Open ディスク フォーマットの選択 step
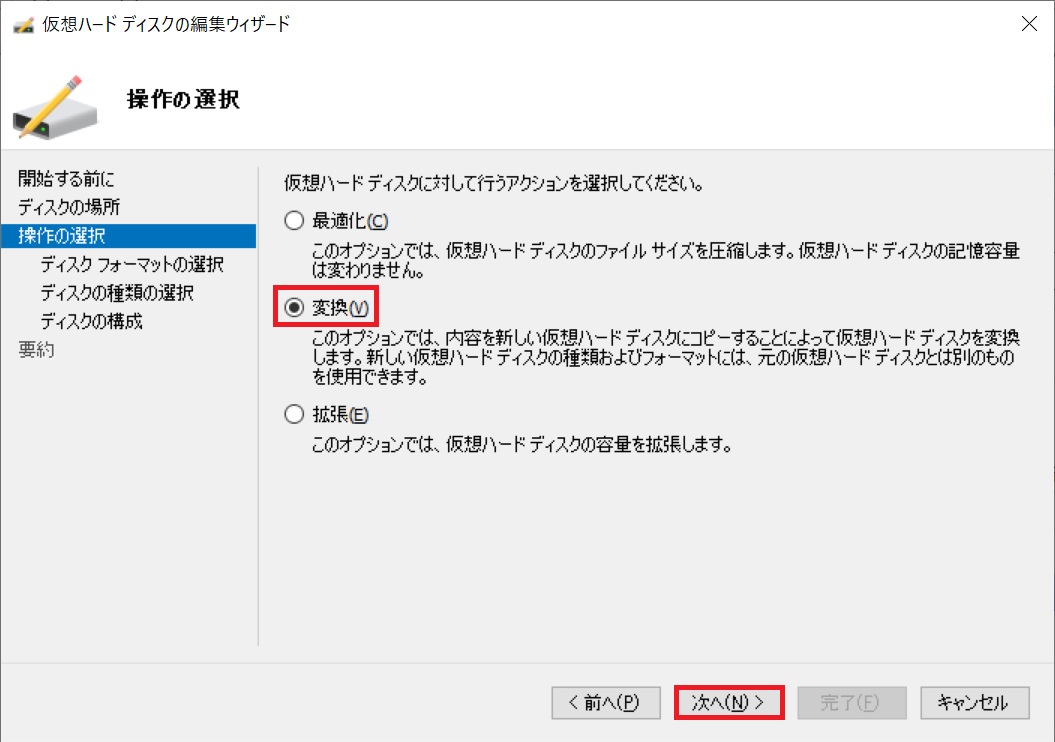This screenshot has width=1055, height=742. pyautogui.click(x=132, y=264)
